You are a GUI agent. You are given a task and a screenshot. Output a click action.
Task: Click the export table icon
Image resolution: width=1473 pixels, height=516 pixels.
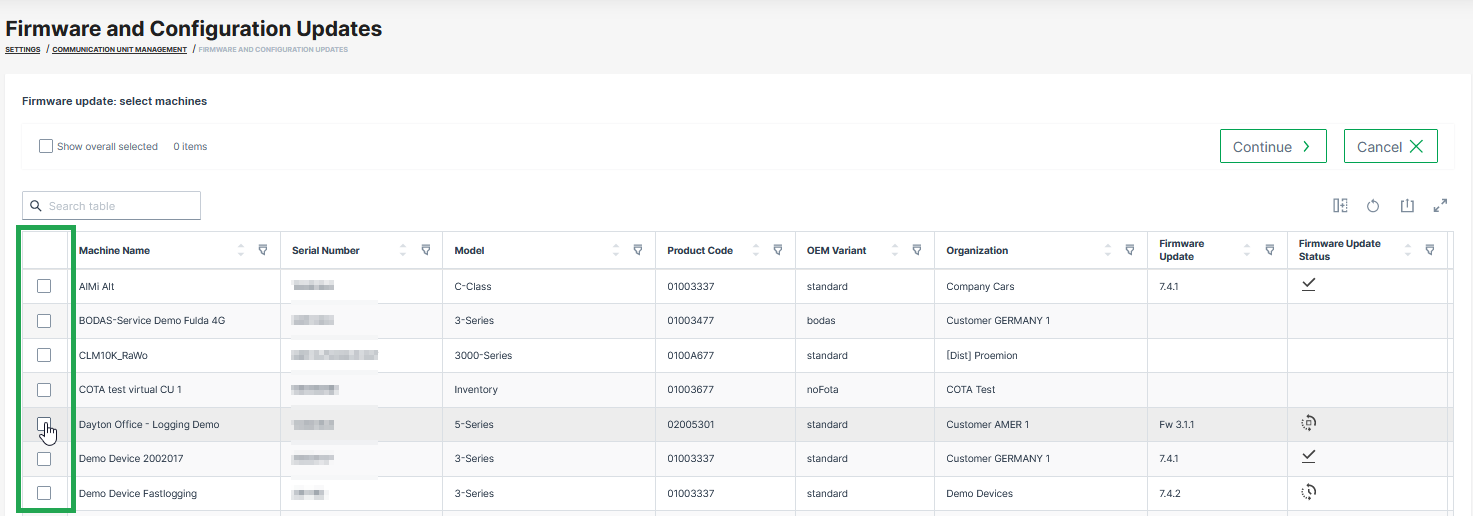click(1407, 206)
